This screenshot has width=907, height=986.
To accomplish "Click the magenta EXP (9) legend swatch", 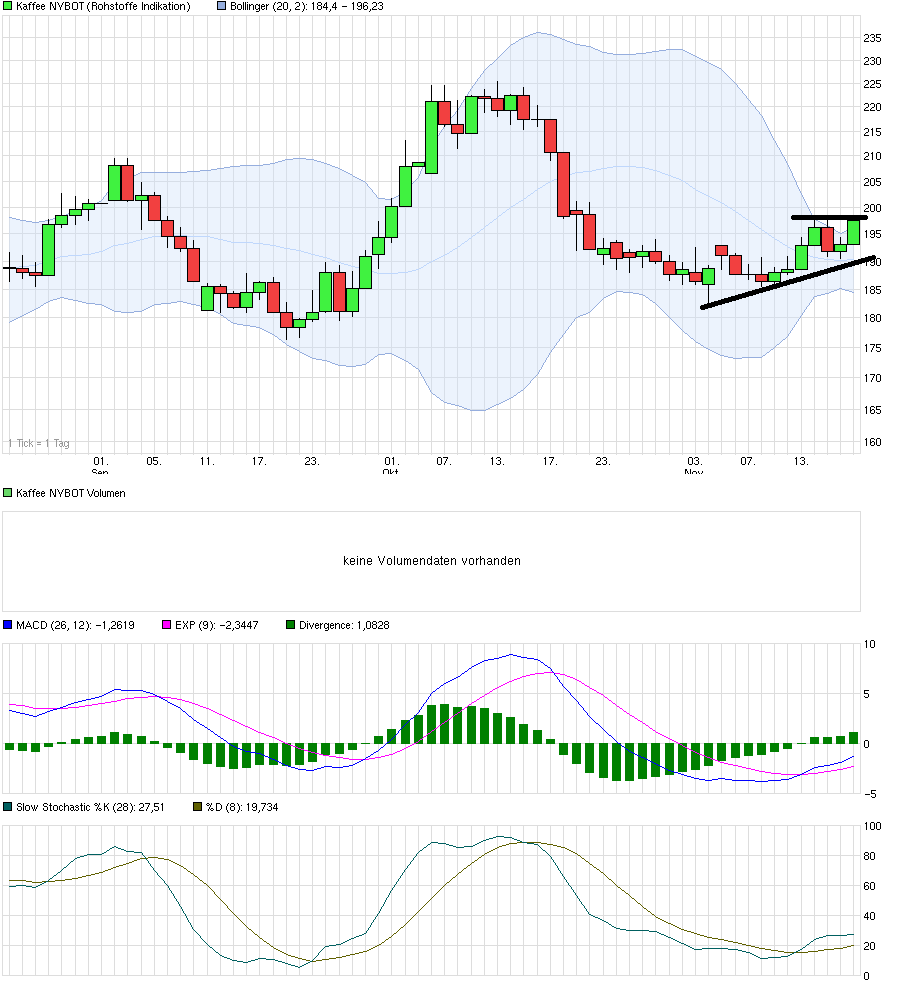I will tap(167, 625).
